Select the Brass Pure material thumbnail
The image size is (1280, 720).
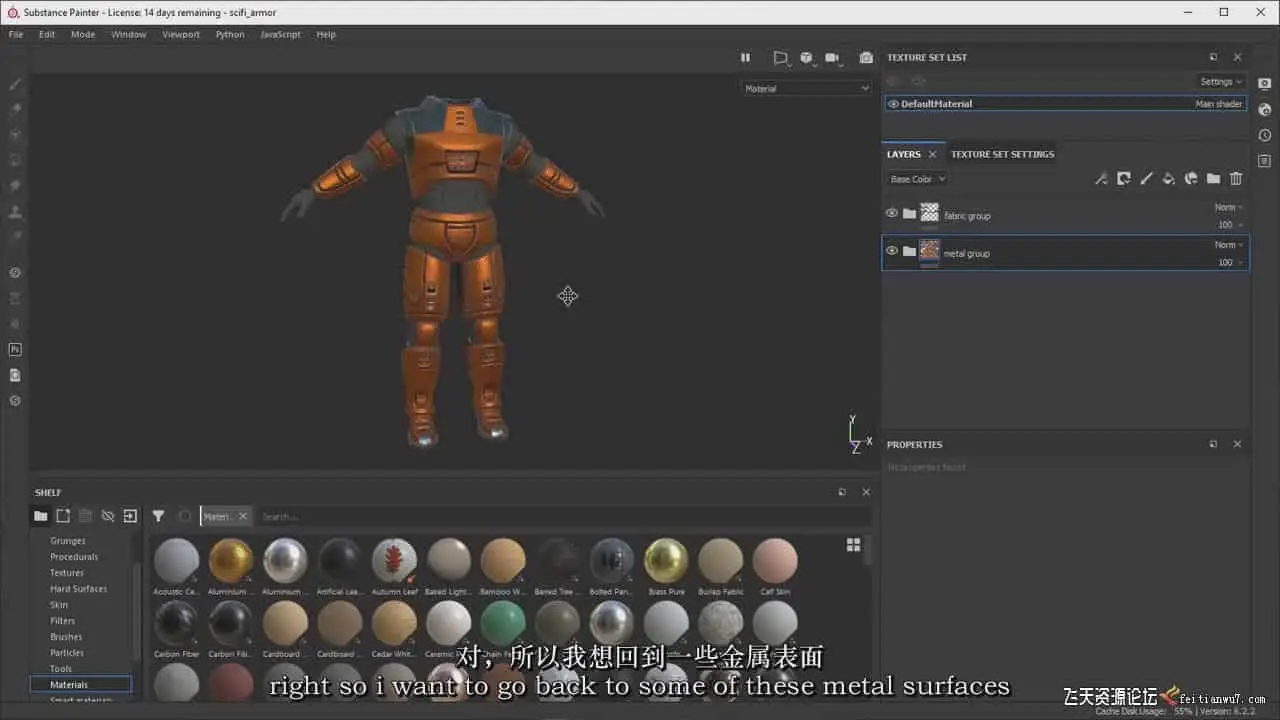point(666,561)
